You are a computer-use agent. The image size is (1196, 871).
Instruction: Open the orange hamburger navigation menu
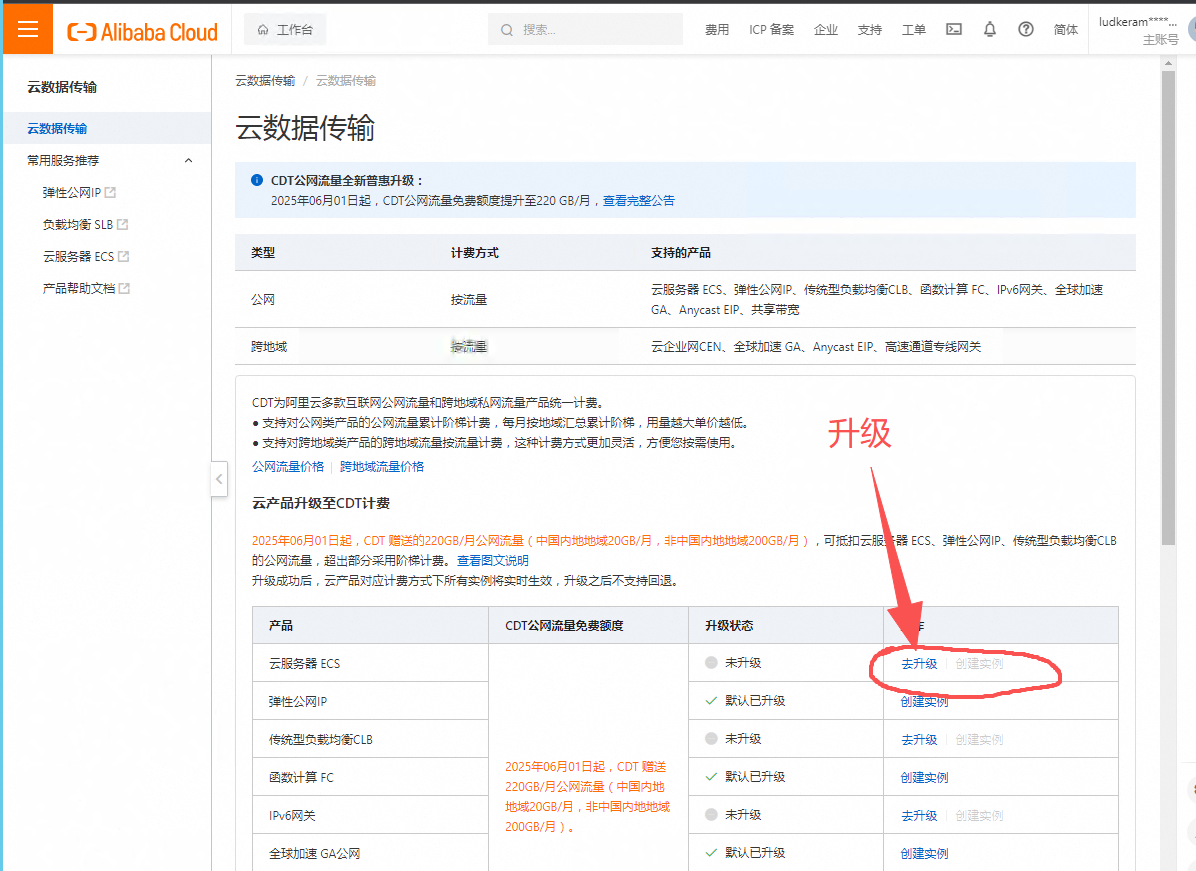pos(27,30)
